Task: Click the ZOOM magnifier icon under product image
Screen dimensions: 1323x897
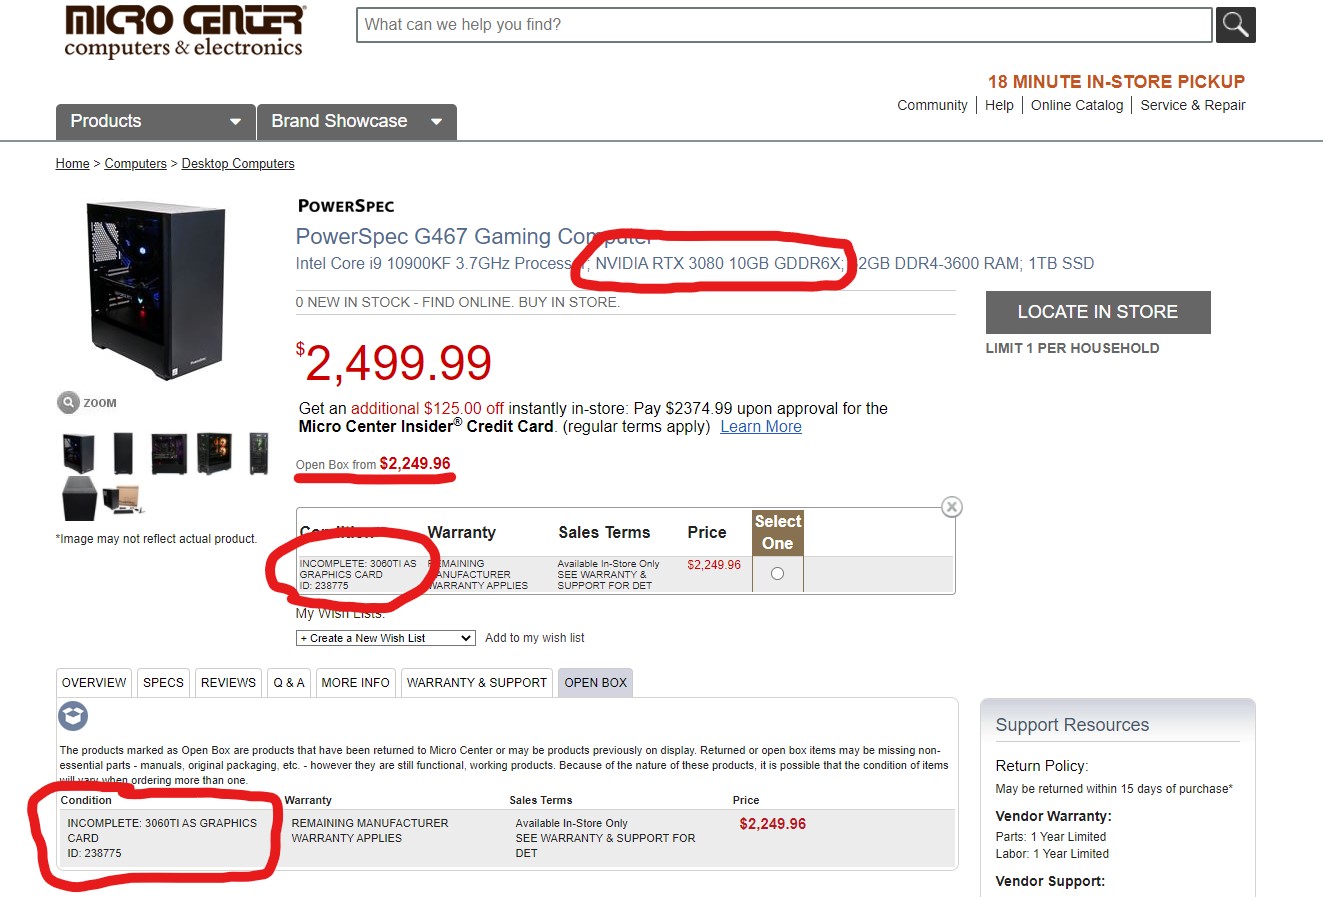Action: pyautogui.click(x=68, y=402)
